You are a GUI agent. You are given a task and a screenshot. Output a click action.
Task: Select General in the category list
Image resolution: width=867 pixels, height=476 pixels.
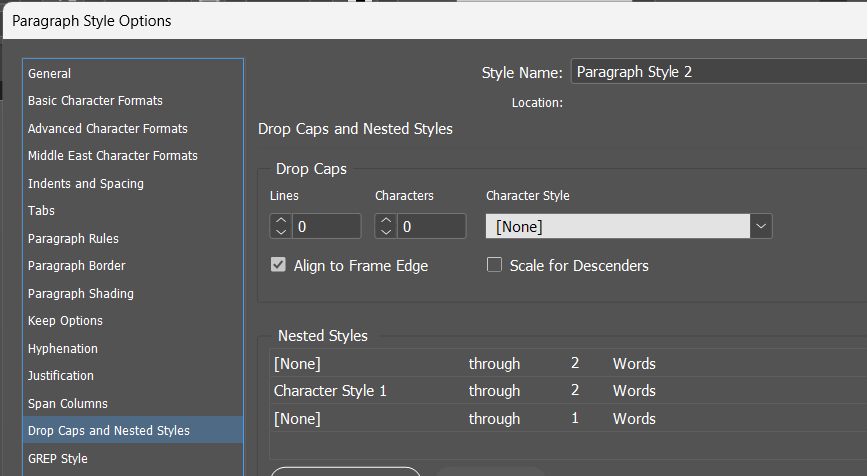pos(50,74)
